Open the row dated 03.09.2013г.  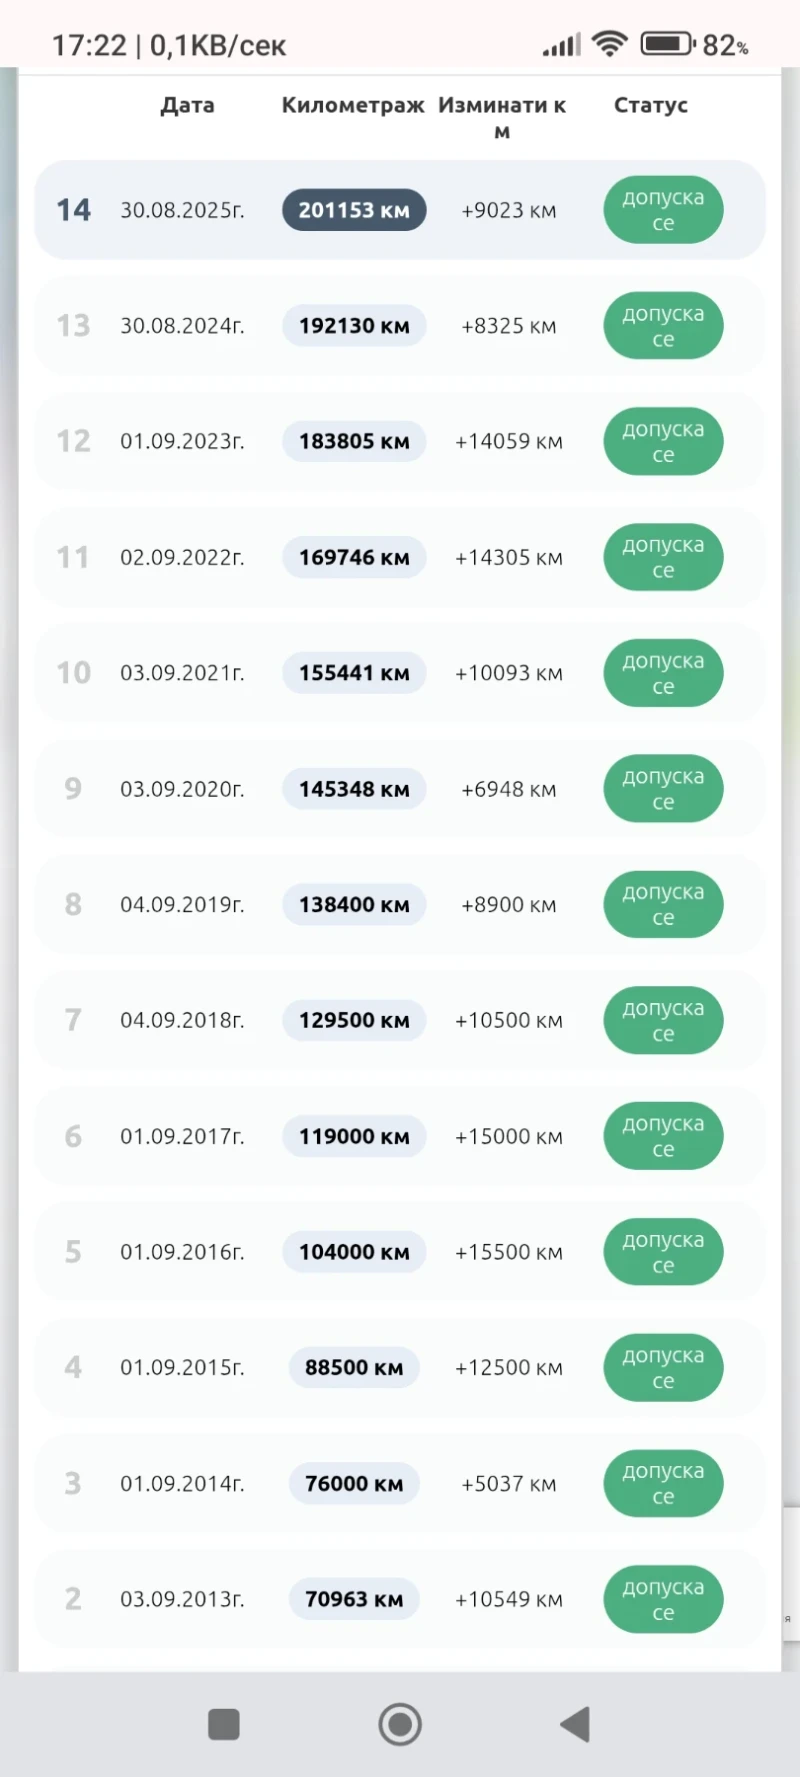[x=182, y=1599]
